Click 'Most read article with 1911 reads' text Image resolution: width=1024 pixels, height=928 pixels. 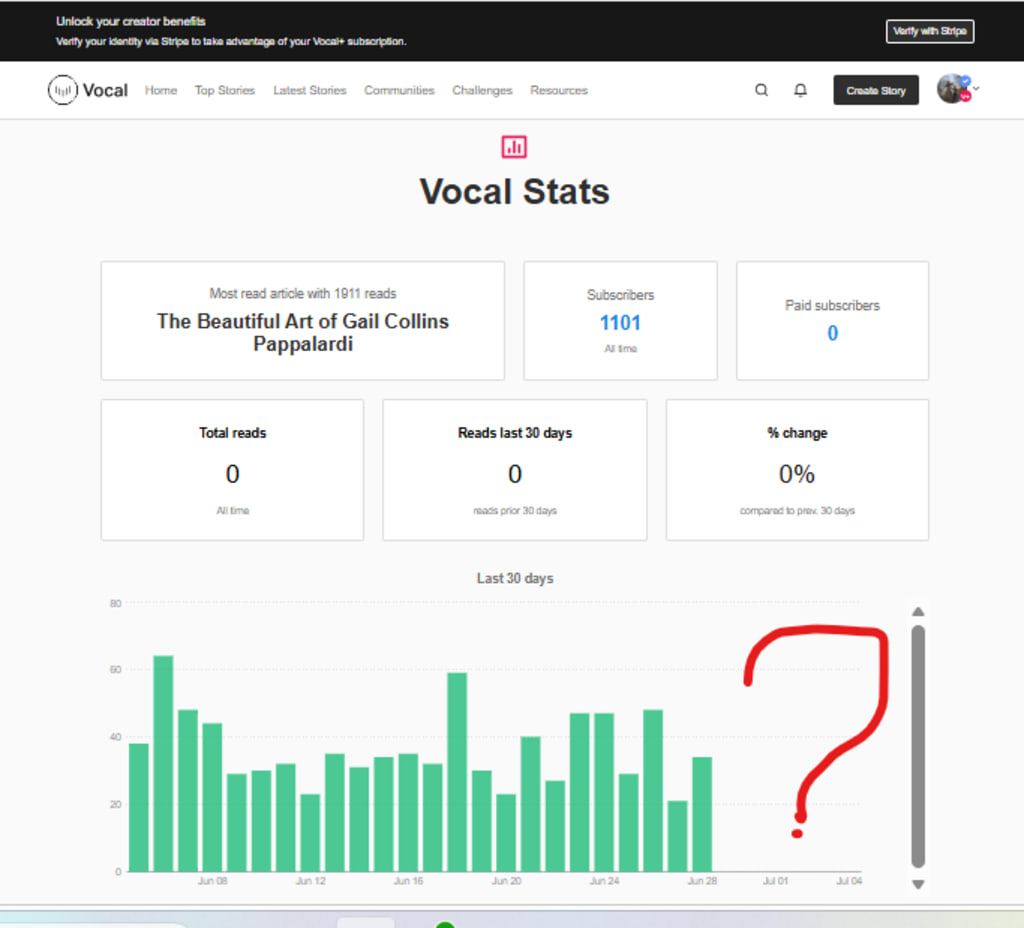[302, 294]
